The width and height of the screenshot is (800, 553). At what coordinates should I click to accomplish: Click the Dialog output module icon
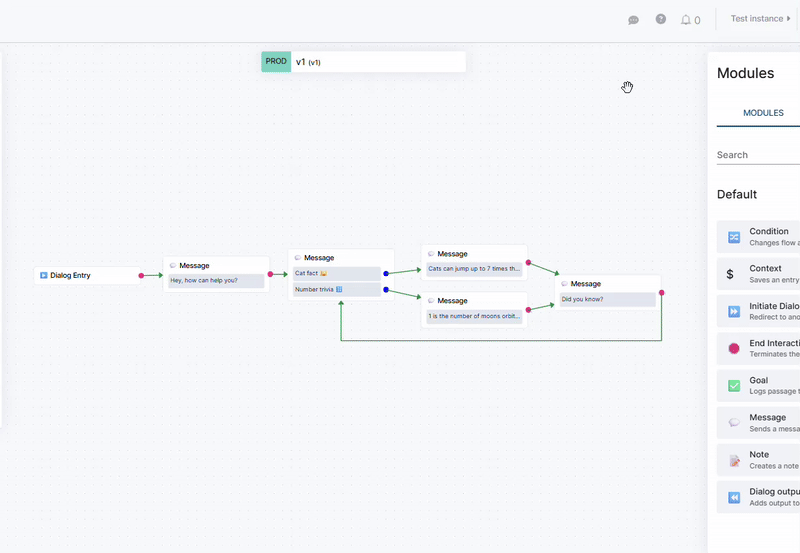point(734,497)
